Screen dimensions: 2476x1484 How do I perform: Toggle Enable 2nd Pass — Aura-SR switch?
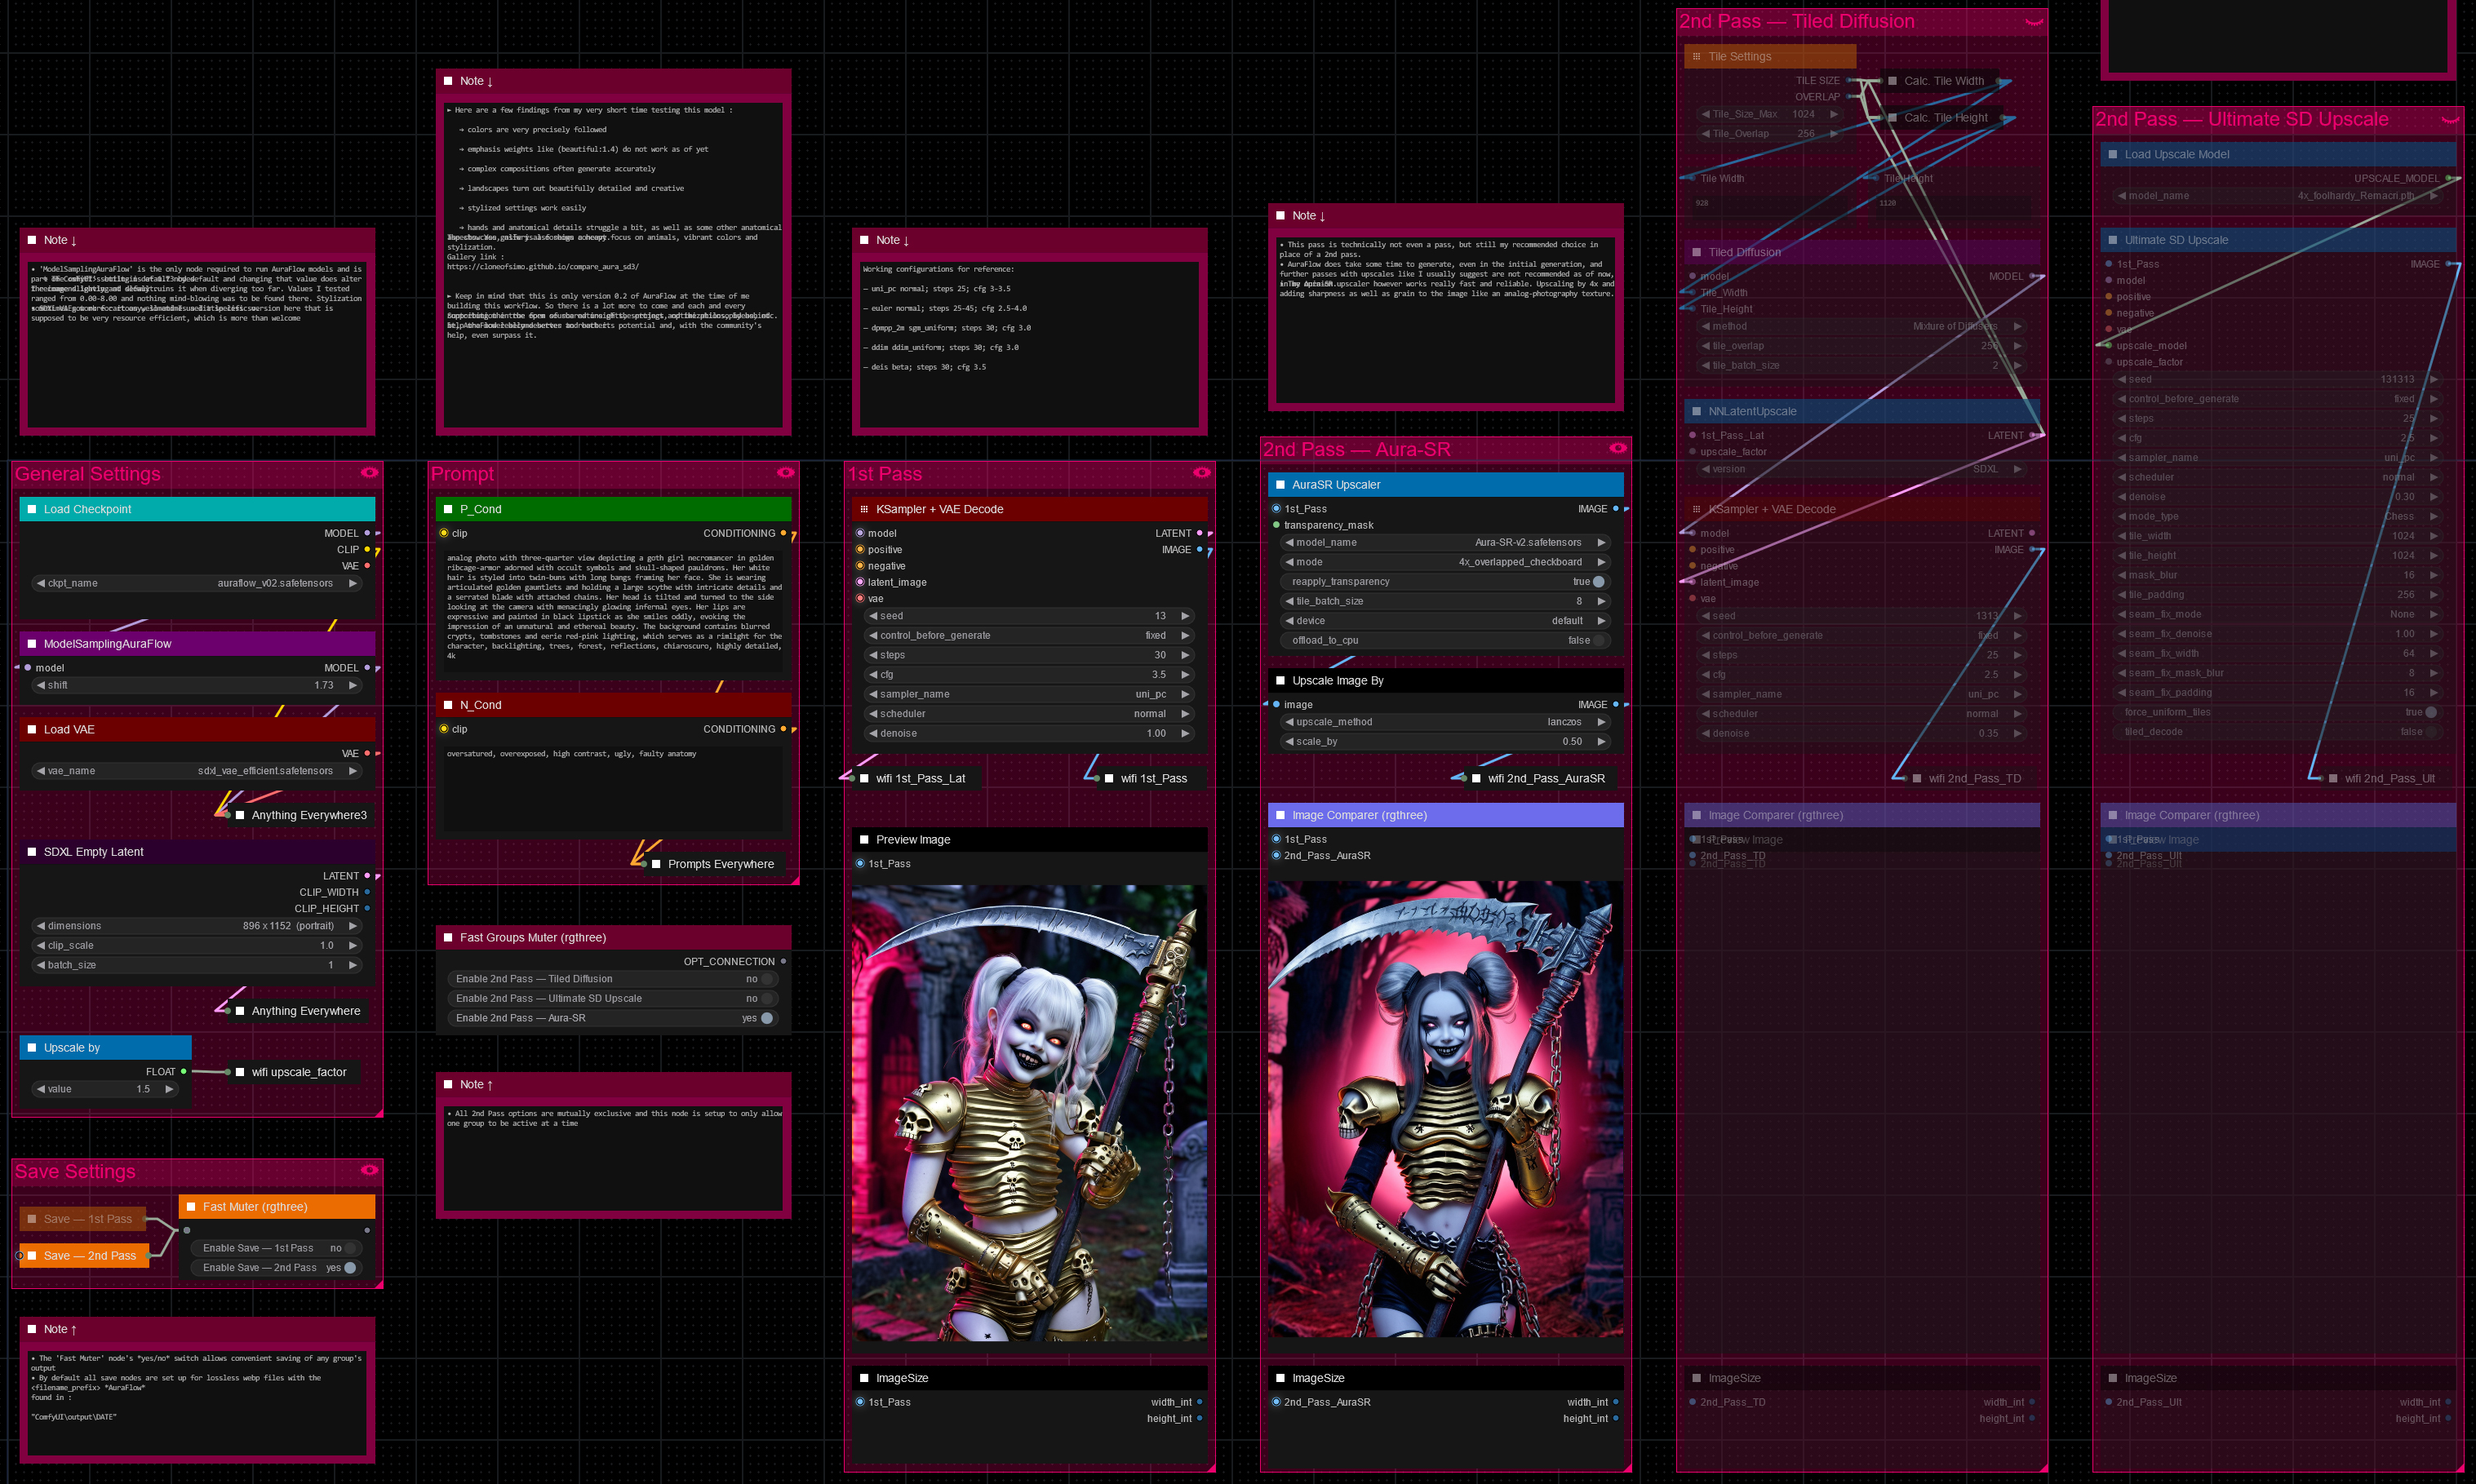point(766,1018)
